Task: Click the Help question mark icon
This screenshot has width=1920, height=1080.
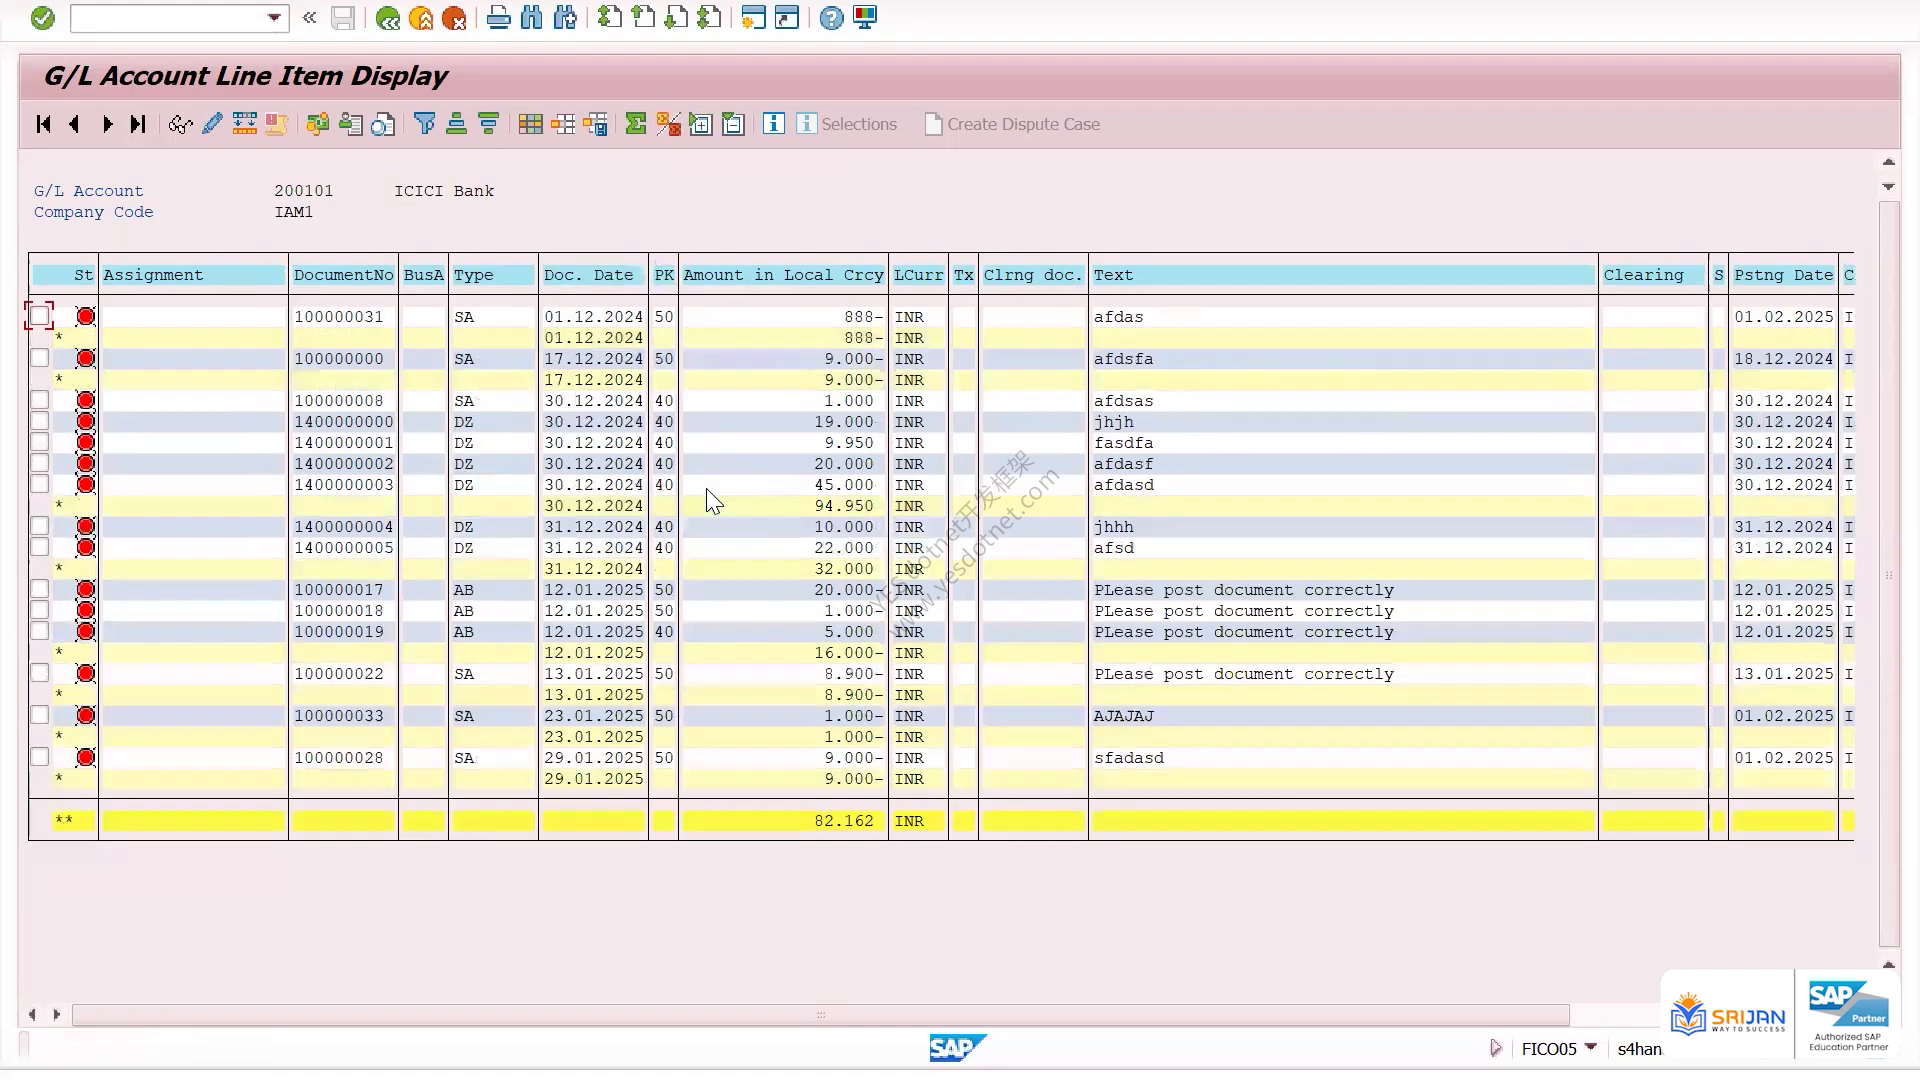Action: click(831, 18)
